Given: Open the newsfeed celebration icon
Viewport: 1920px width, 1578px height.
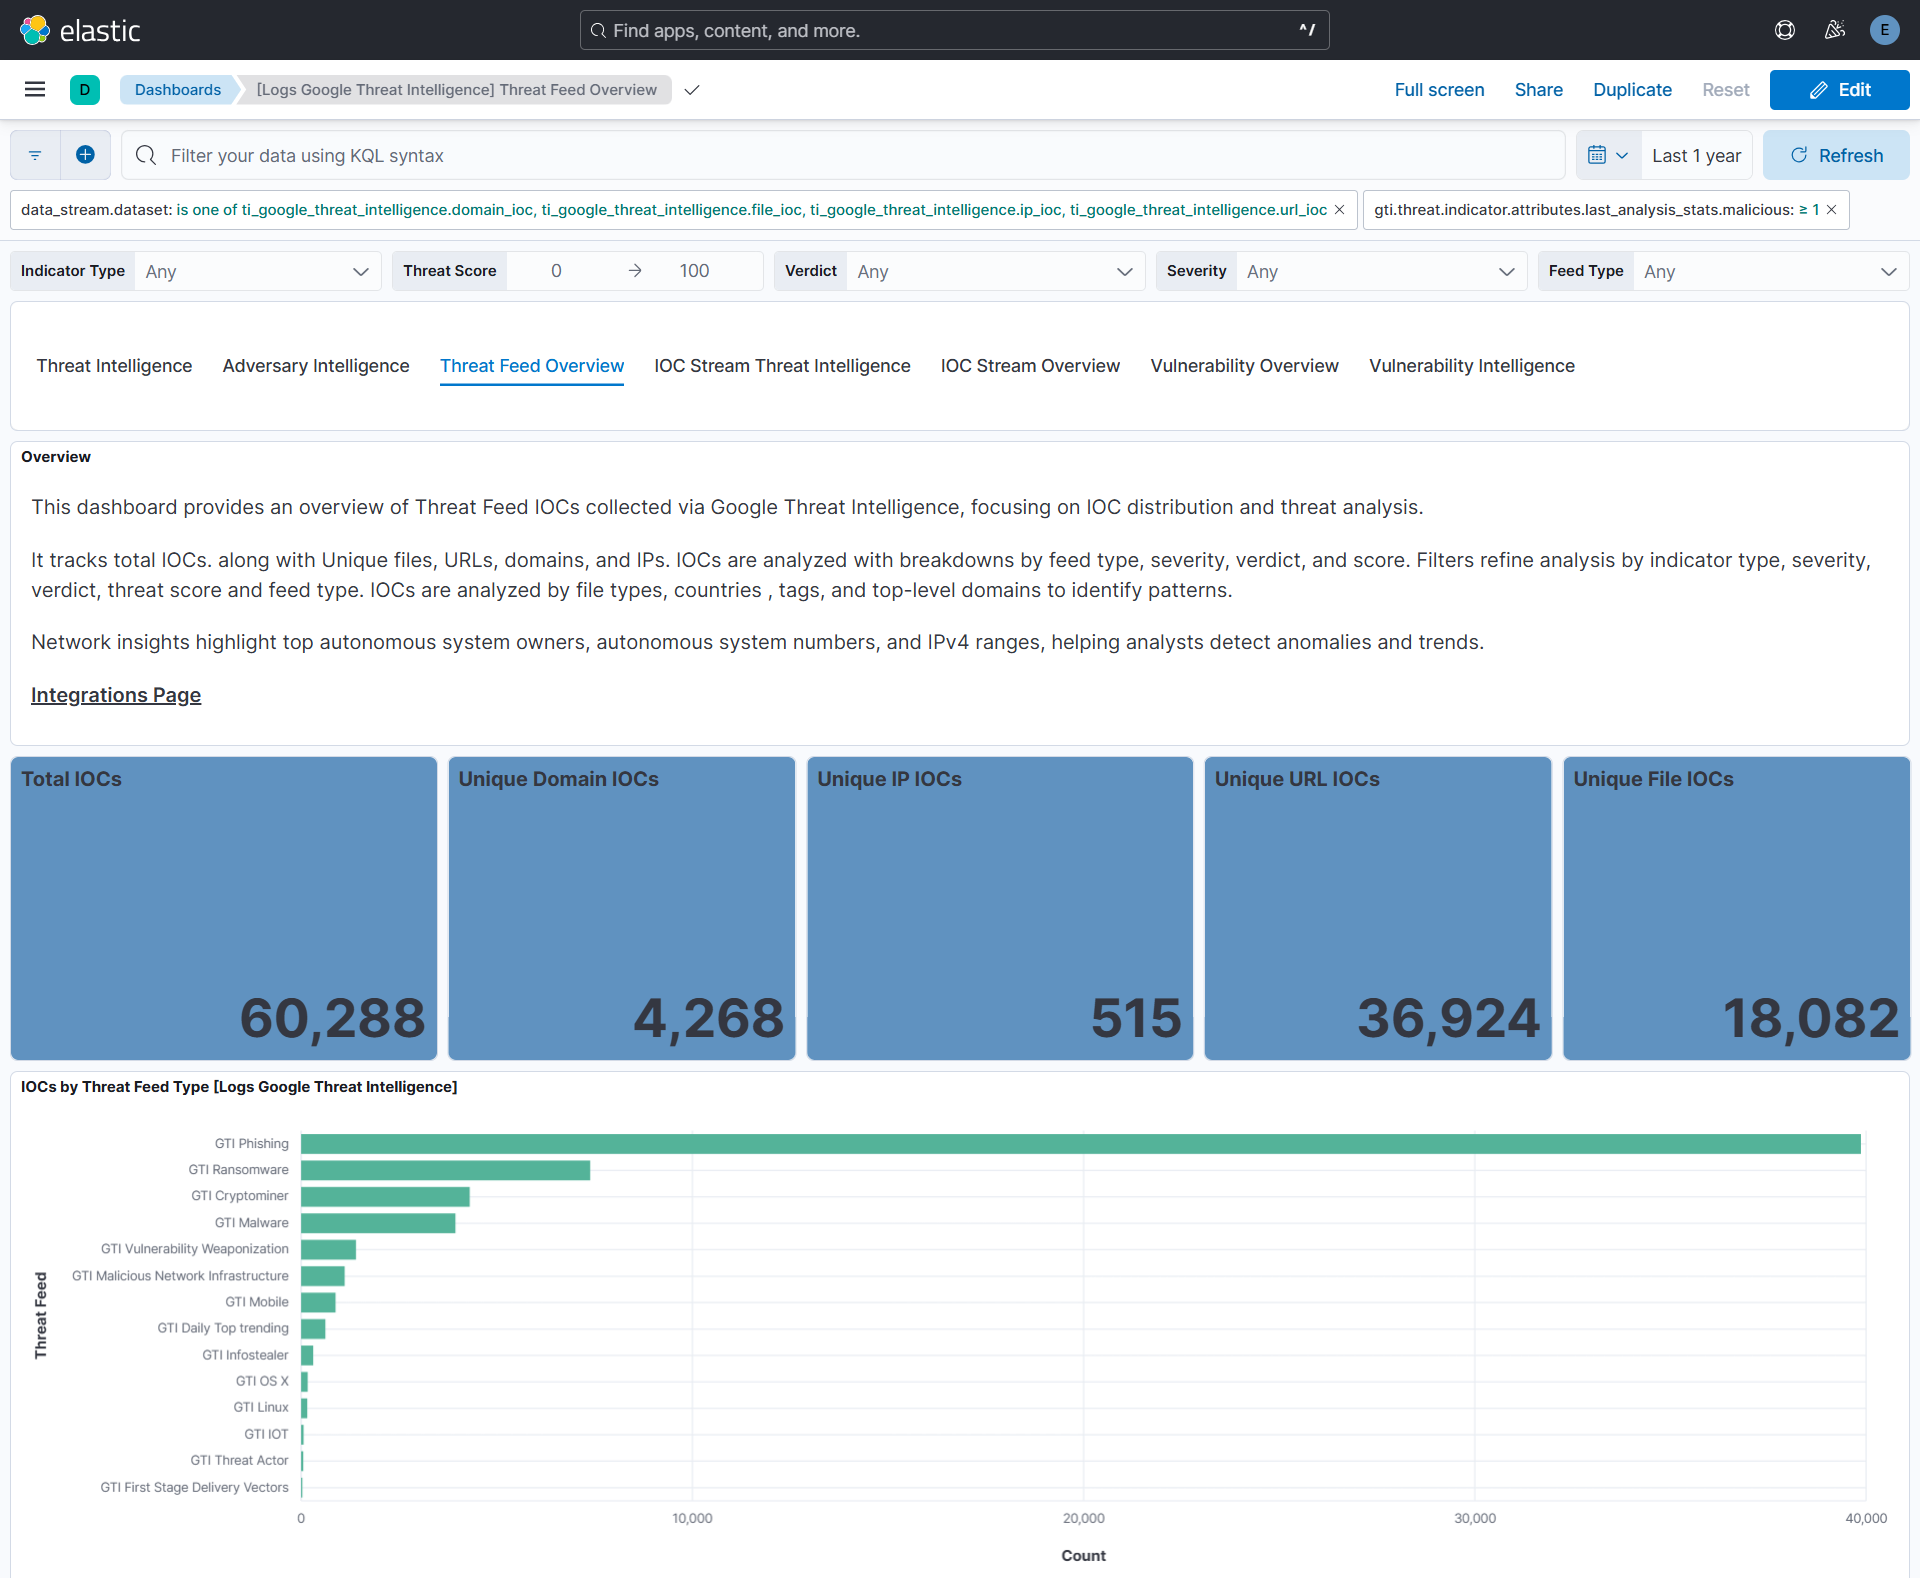Looking at the screenshot, I should coord(1835,30).
